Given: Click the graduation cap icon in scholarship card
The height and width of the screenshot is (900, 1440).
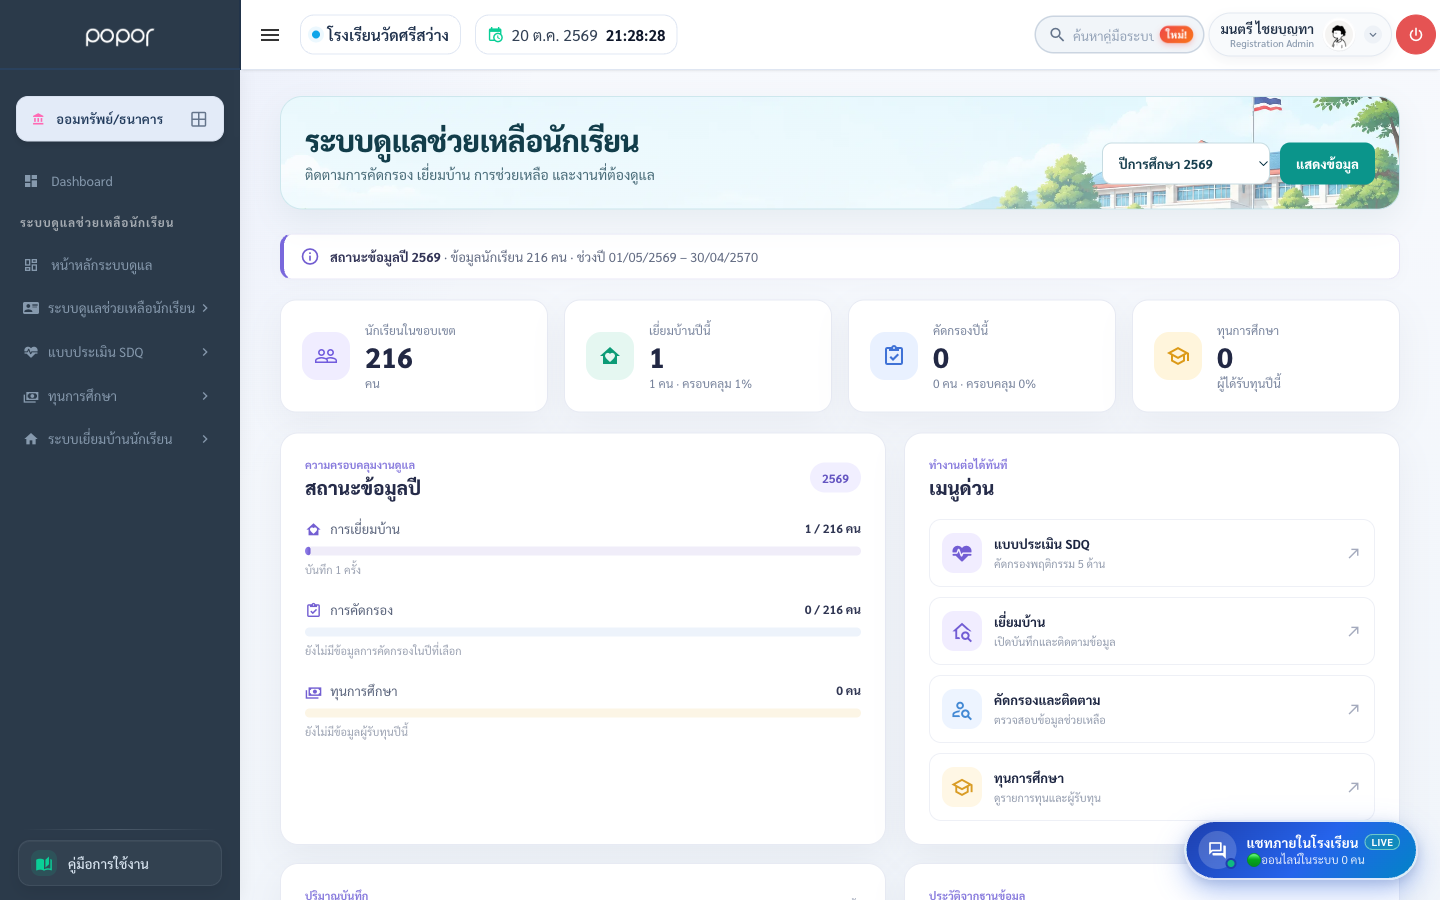Looking at the screenshot, I should click(1178, 356).
